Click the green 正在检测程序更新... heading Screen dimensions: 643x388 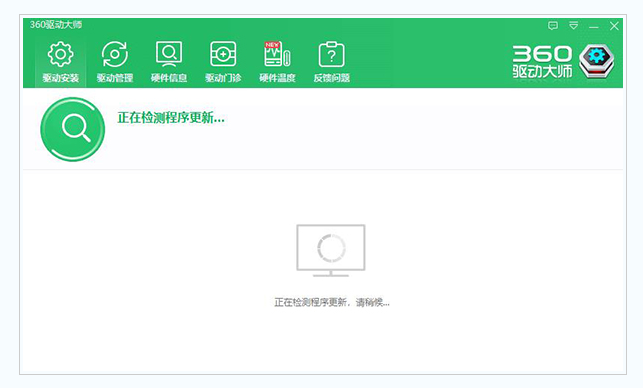point(171,118)
